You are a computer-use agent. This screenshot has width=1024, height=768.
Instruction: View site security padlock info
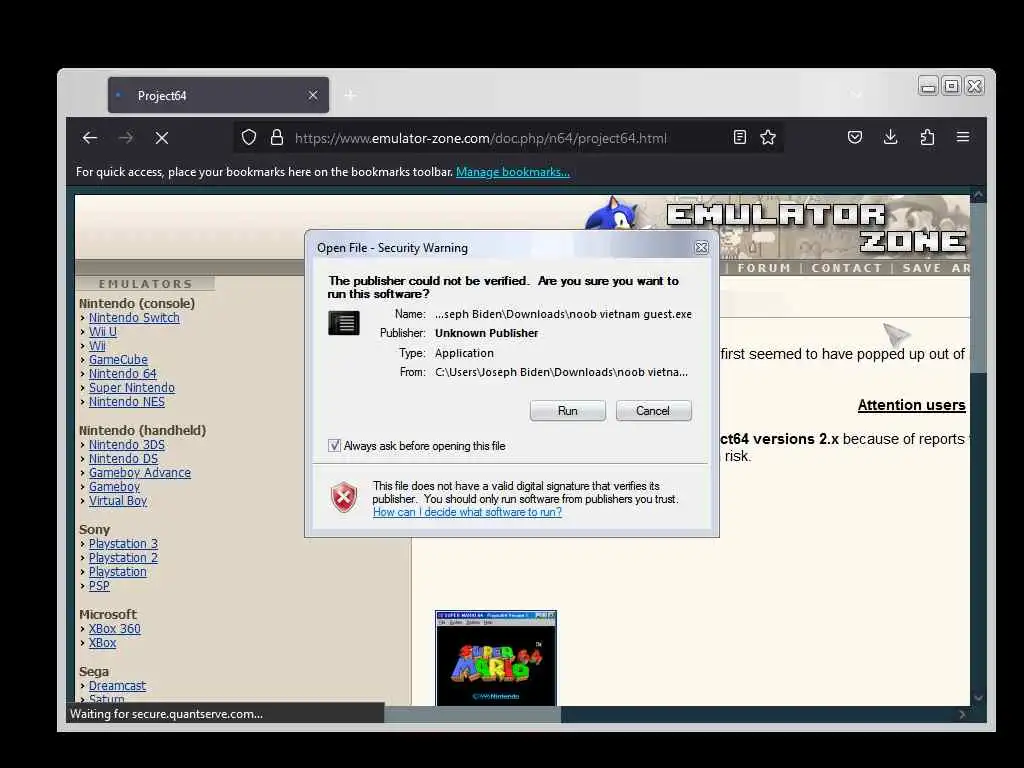(x=277, y=138)
